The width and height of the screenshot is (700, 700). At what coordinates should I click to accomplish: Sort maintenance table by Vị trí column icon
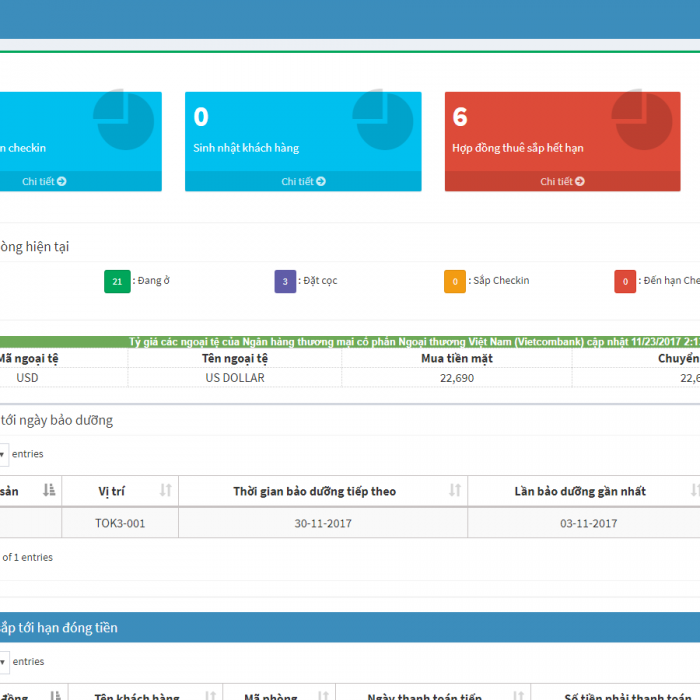point(166,490)
